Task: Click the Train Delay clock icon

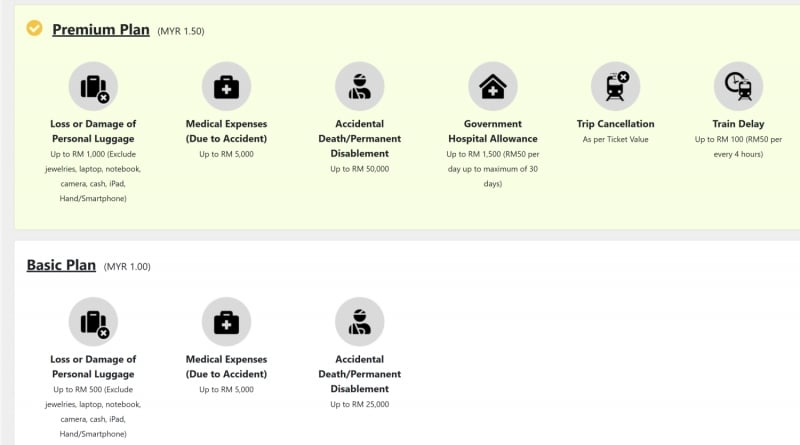Action: (x=738, y=87)
